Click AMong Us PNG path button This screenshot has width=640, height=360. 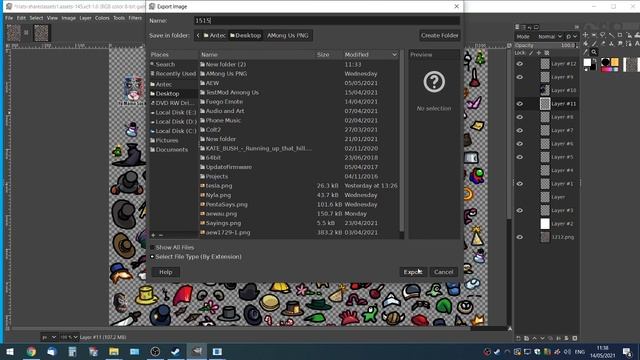tap(288, 36)
